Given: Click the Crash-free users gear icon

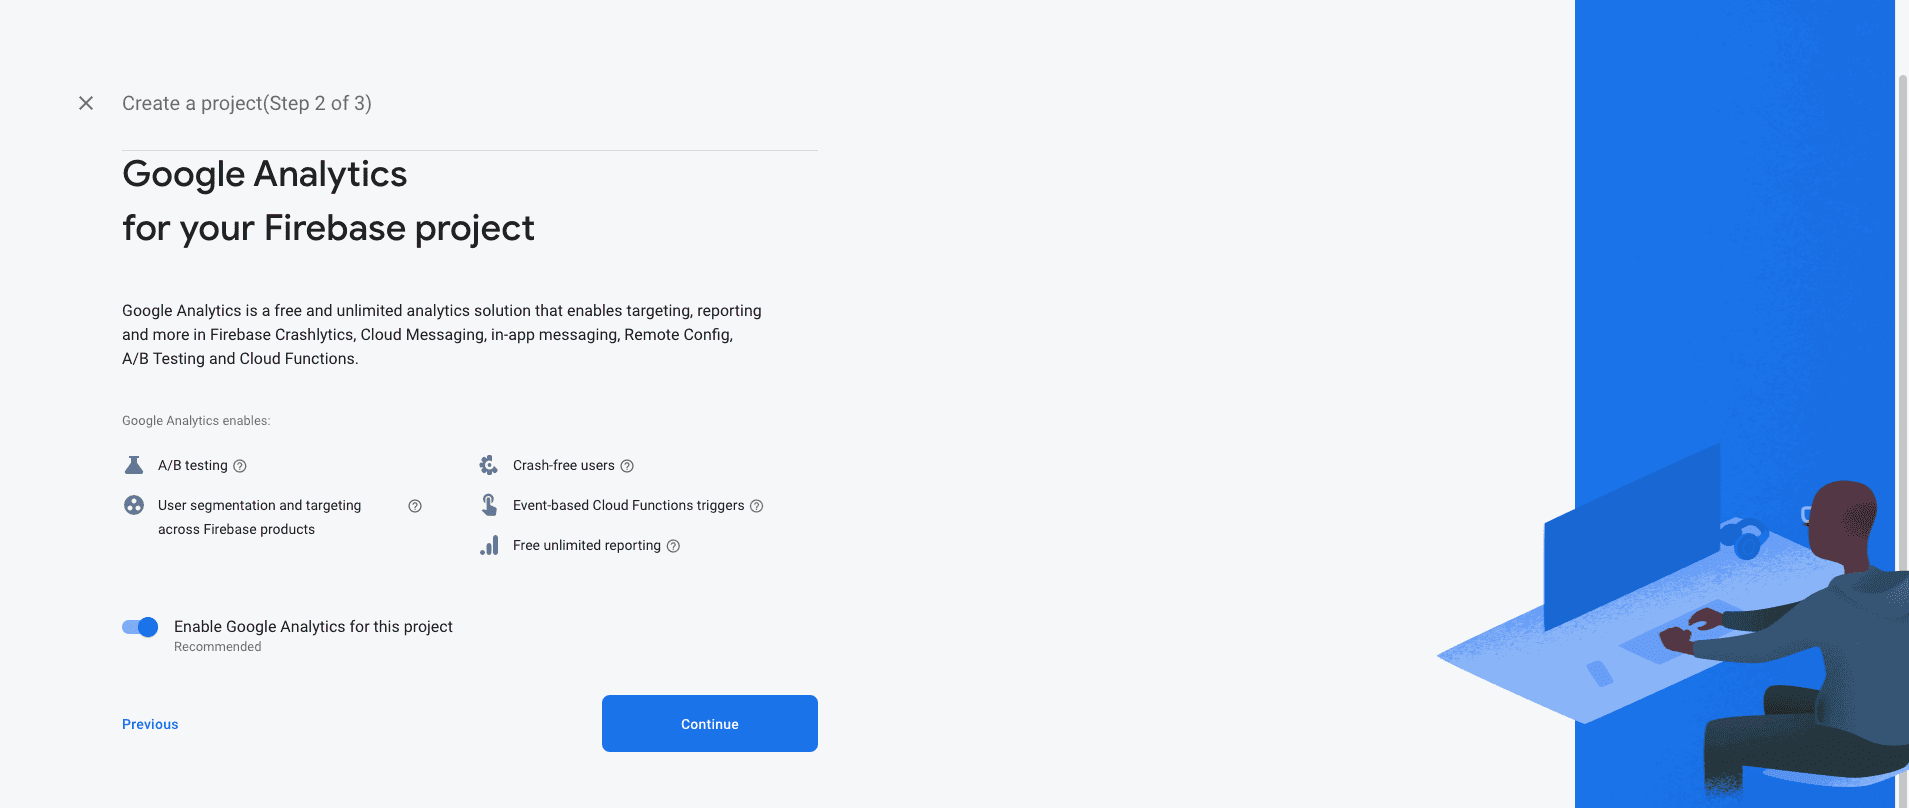Looking at the screenshot, I should click(x=489, y=465).
